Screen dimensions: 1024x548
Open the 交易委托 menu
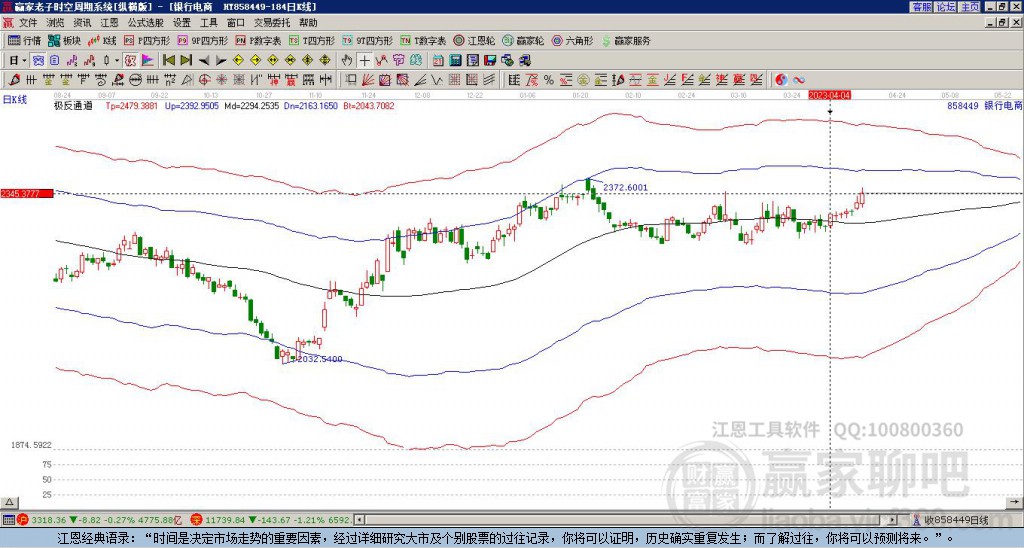click(x=272, y=23)
